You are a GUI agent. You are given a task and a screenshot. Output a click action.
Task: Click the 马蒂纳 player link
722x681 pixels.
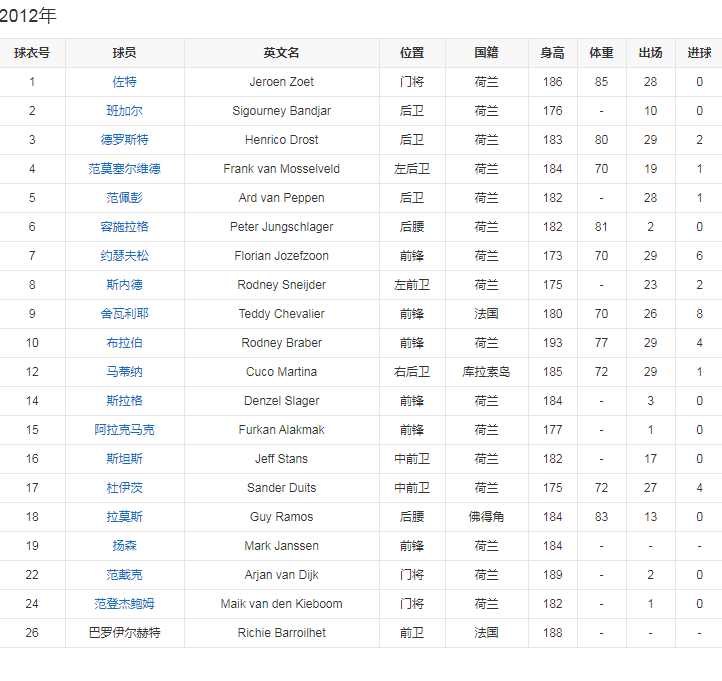click(x=125, y=372)
